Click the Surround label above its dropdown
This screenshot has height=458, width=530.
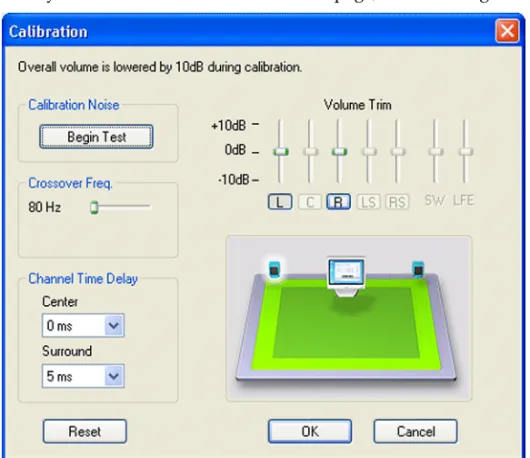[67, 351]
